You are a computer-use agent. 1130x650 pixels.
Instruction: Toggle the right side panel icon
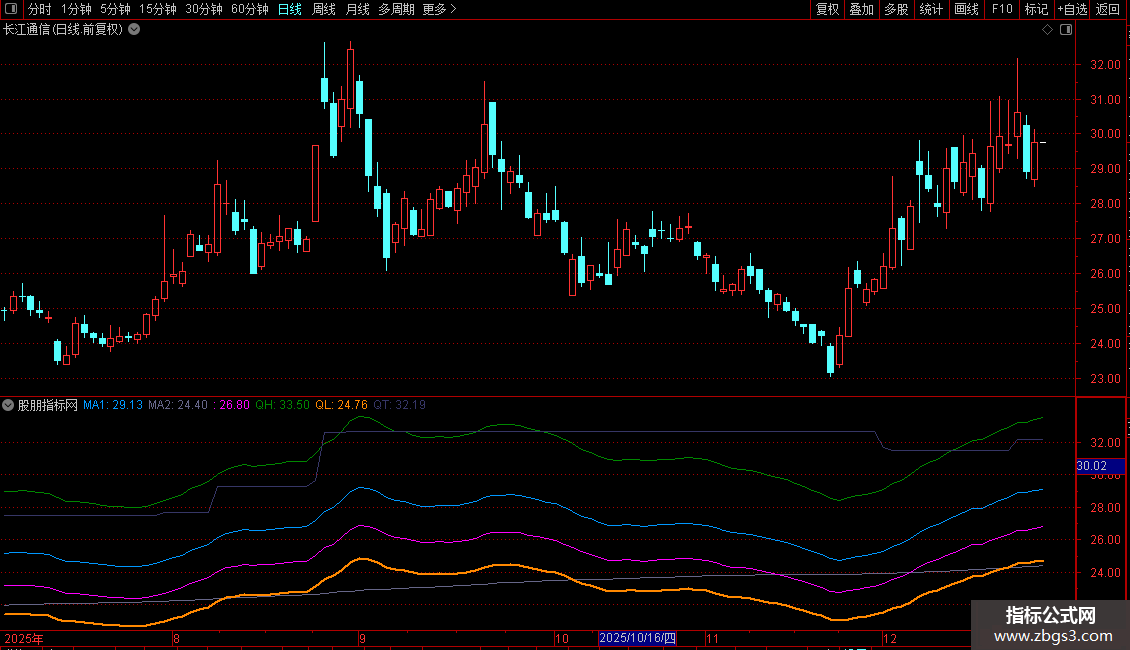[x=1065, y=30]
